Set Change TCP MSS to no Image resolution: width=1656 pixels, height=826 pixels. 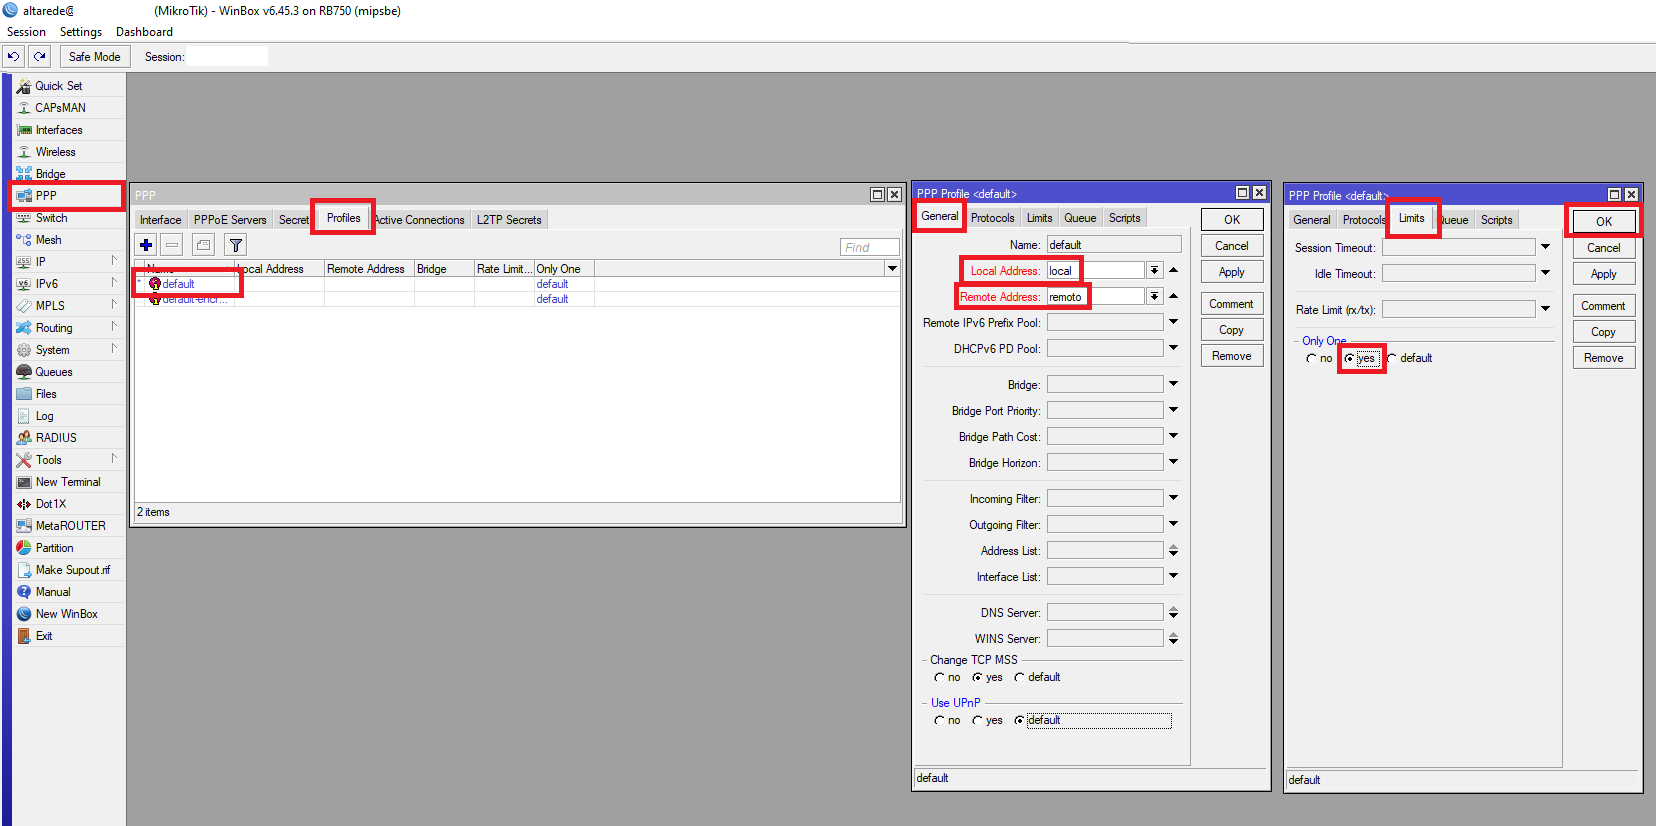[x=940, y=678]
